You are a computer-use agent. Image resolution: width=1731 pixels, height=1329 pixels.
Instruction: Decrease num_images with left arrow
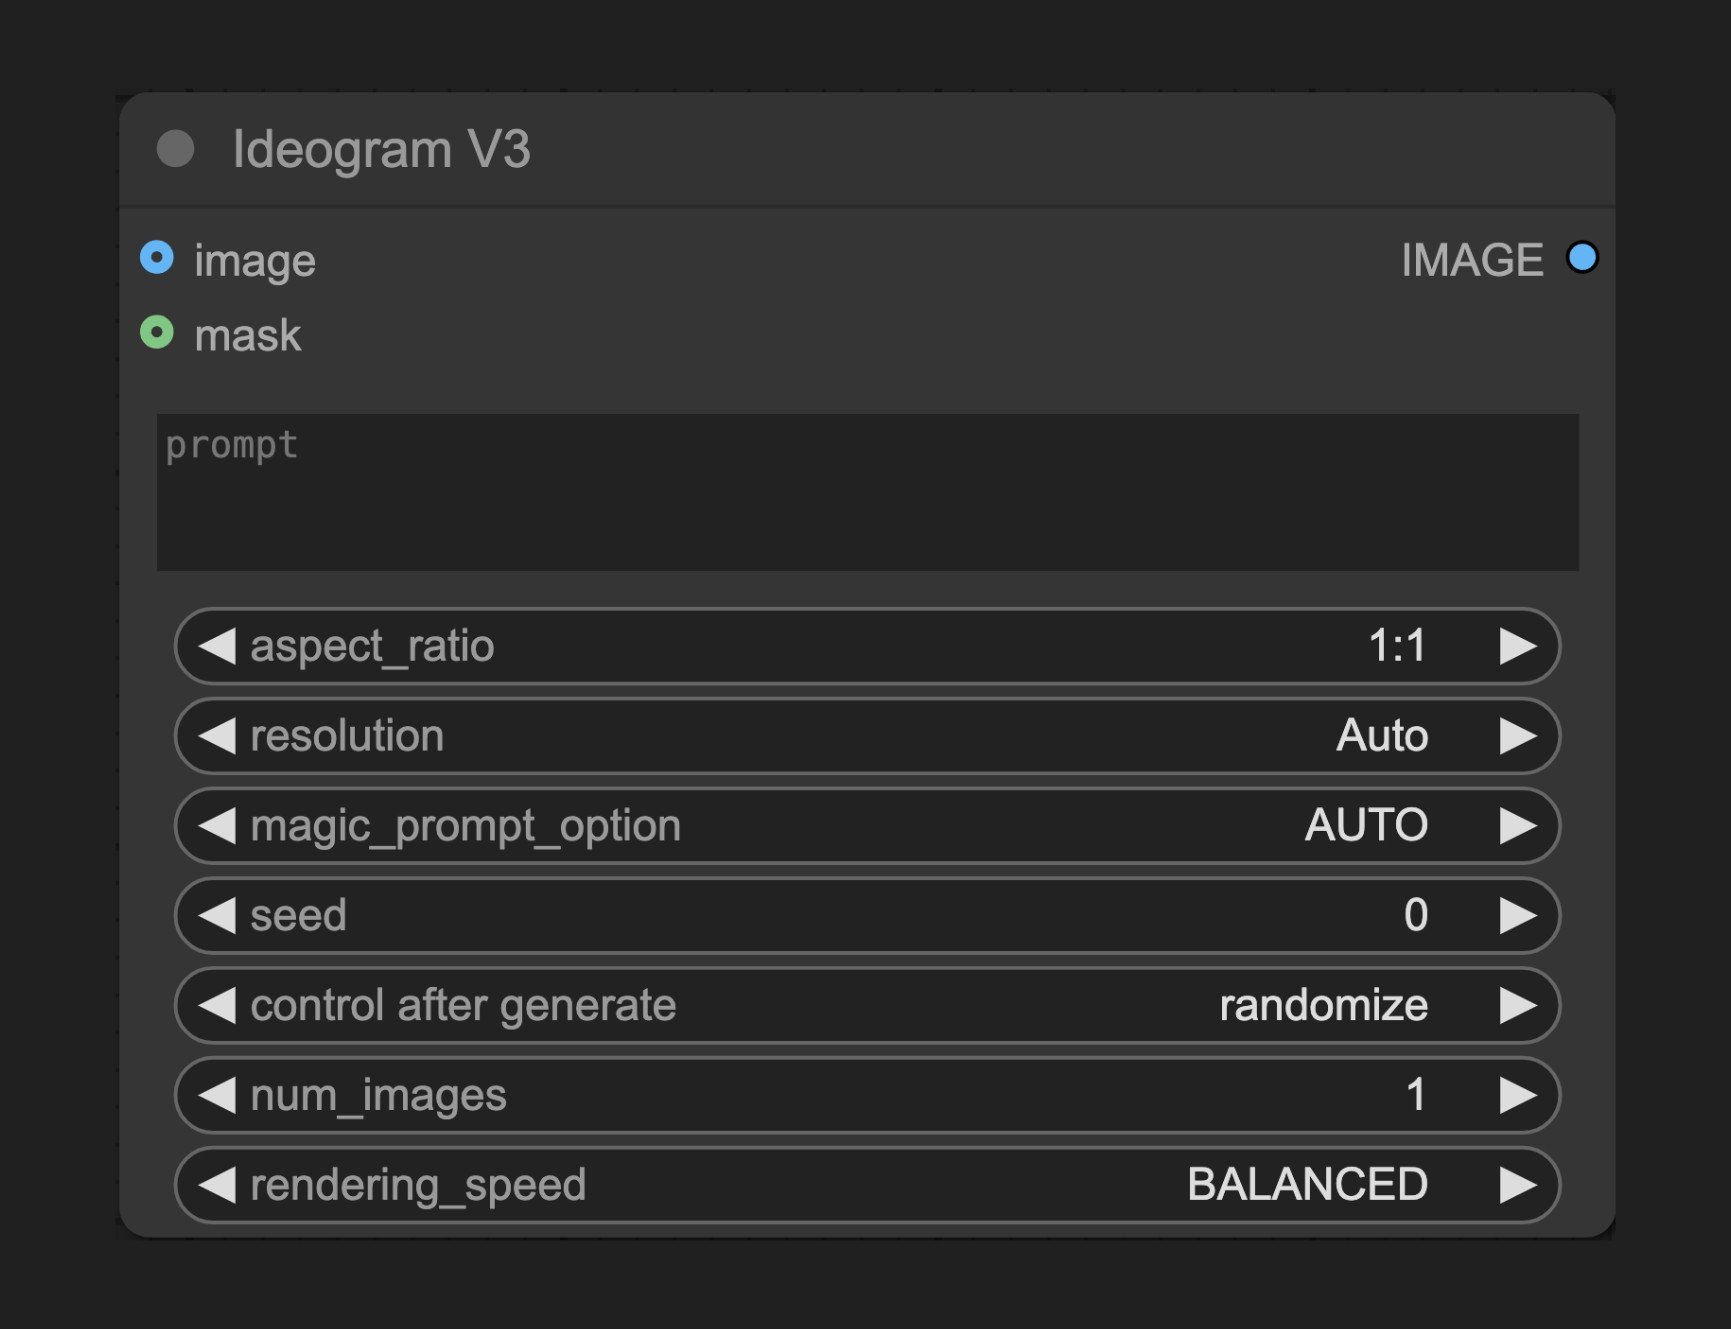pos(216,1095)
